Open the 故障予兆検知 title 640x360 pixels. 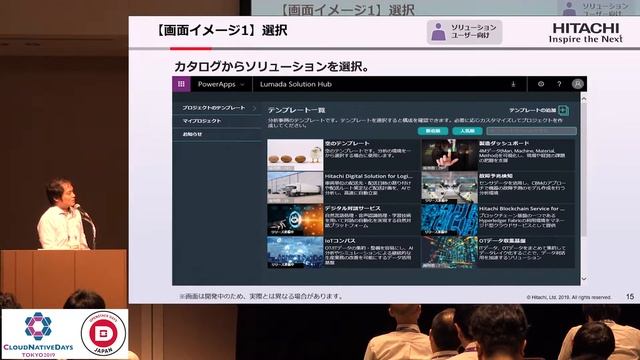tap(496, 176)
